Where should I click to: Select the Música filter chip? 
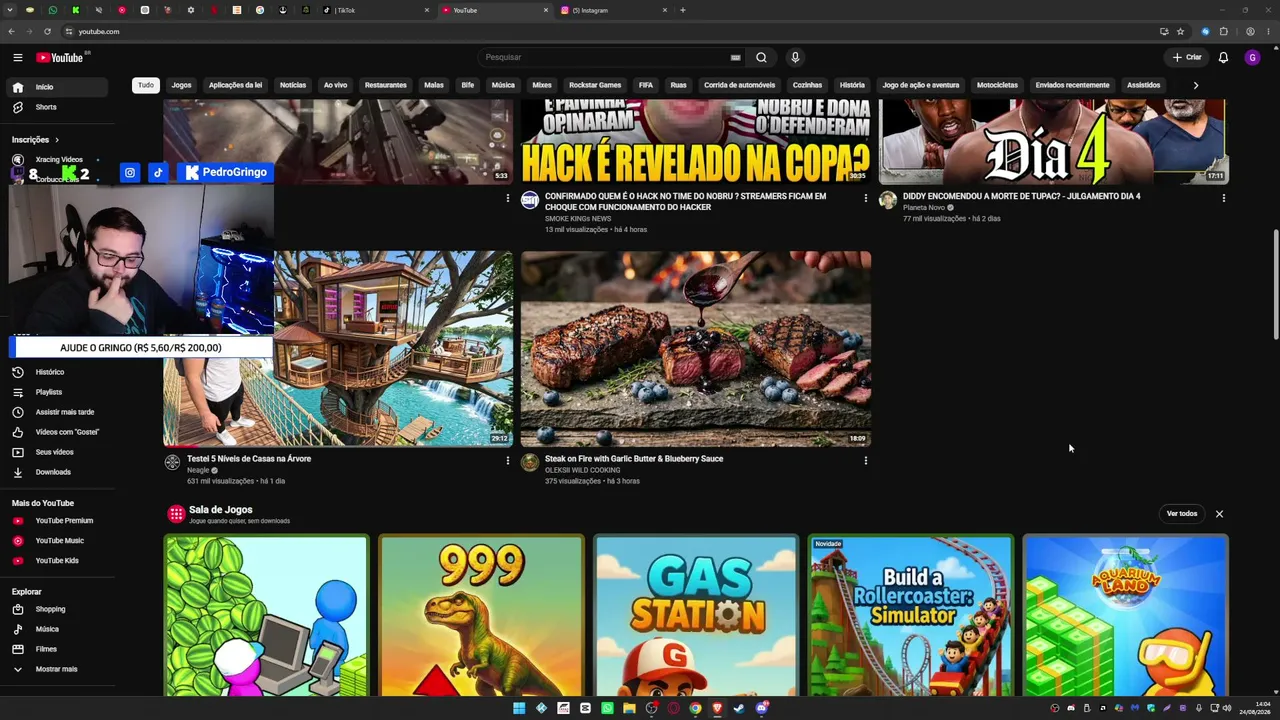[503, 85]
